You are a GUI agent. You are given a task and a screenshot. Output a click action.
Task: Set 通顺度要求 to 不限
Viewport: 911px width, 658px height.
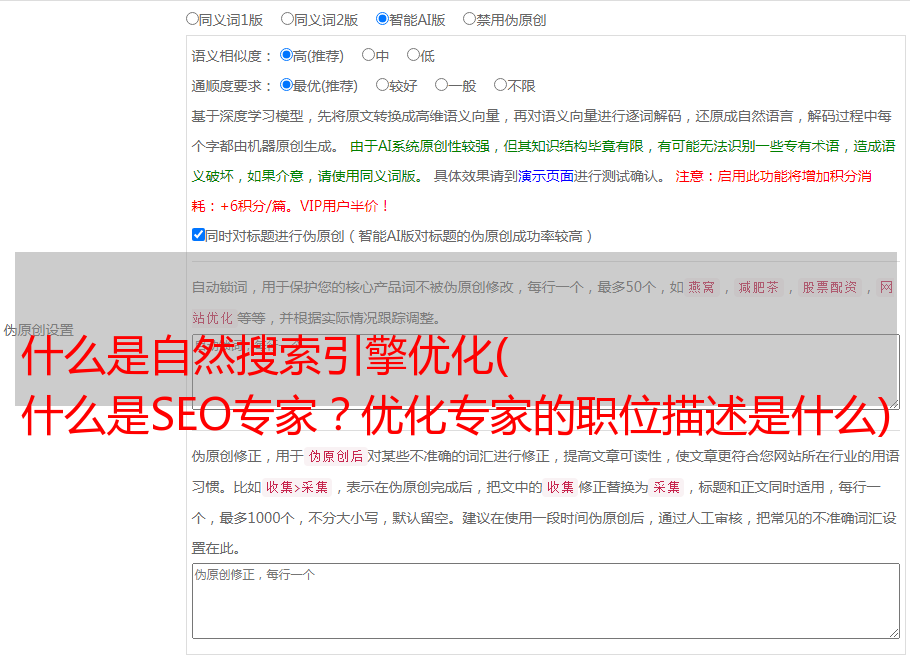500,85
